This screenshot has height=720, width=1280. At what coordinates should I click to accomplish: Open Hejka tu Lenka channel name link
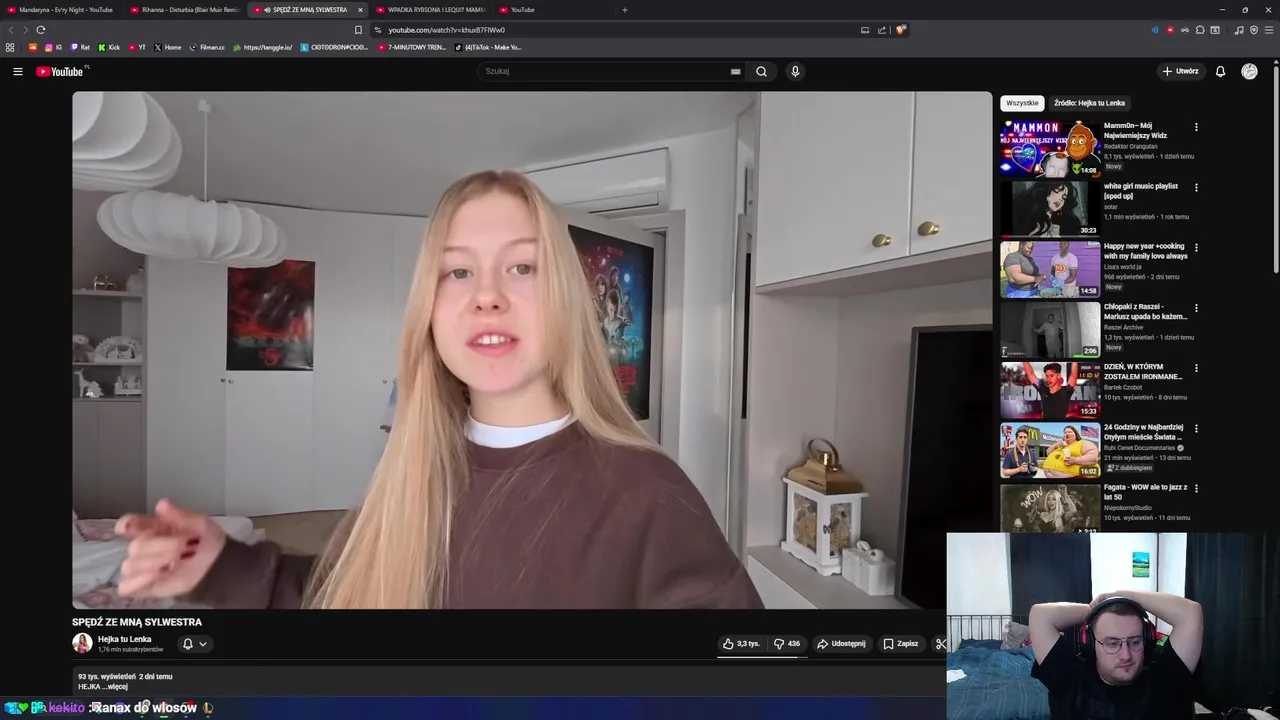coord(125,639)
